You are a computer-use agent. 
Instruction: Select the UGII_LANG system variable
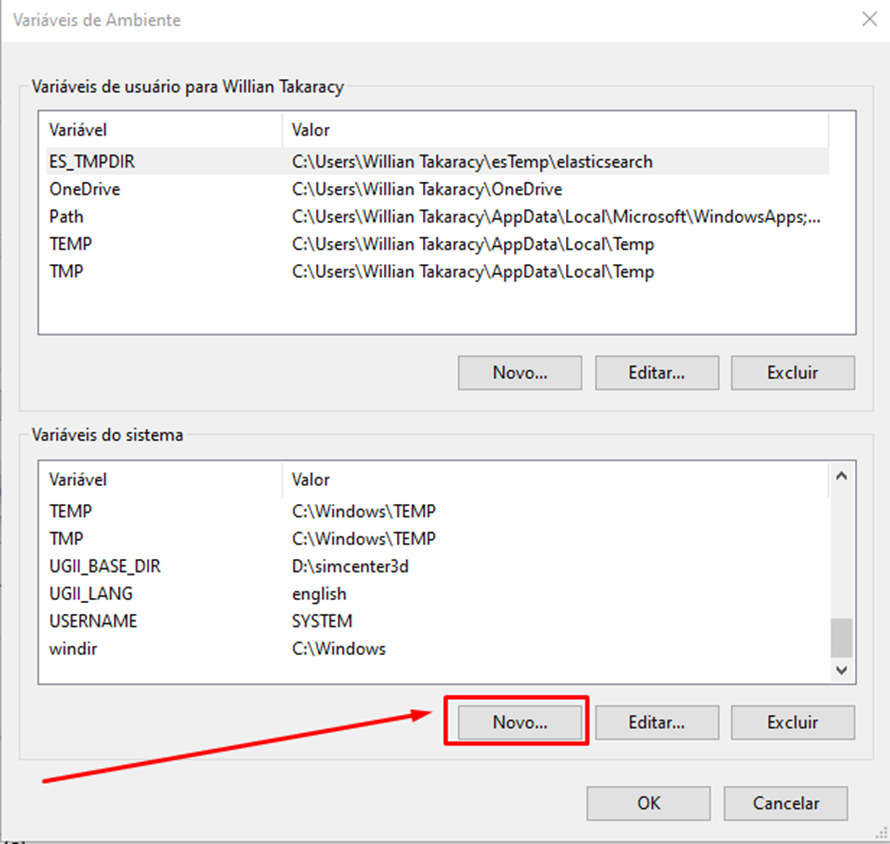[x=437, y=594]
